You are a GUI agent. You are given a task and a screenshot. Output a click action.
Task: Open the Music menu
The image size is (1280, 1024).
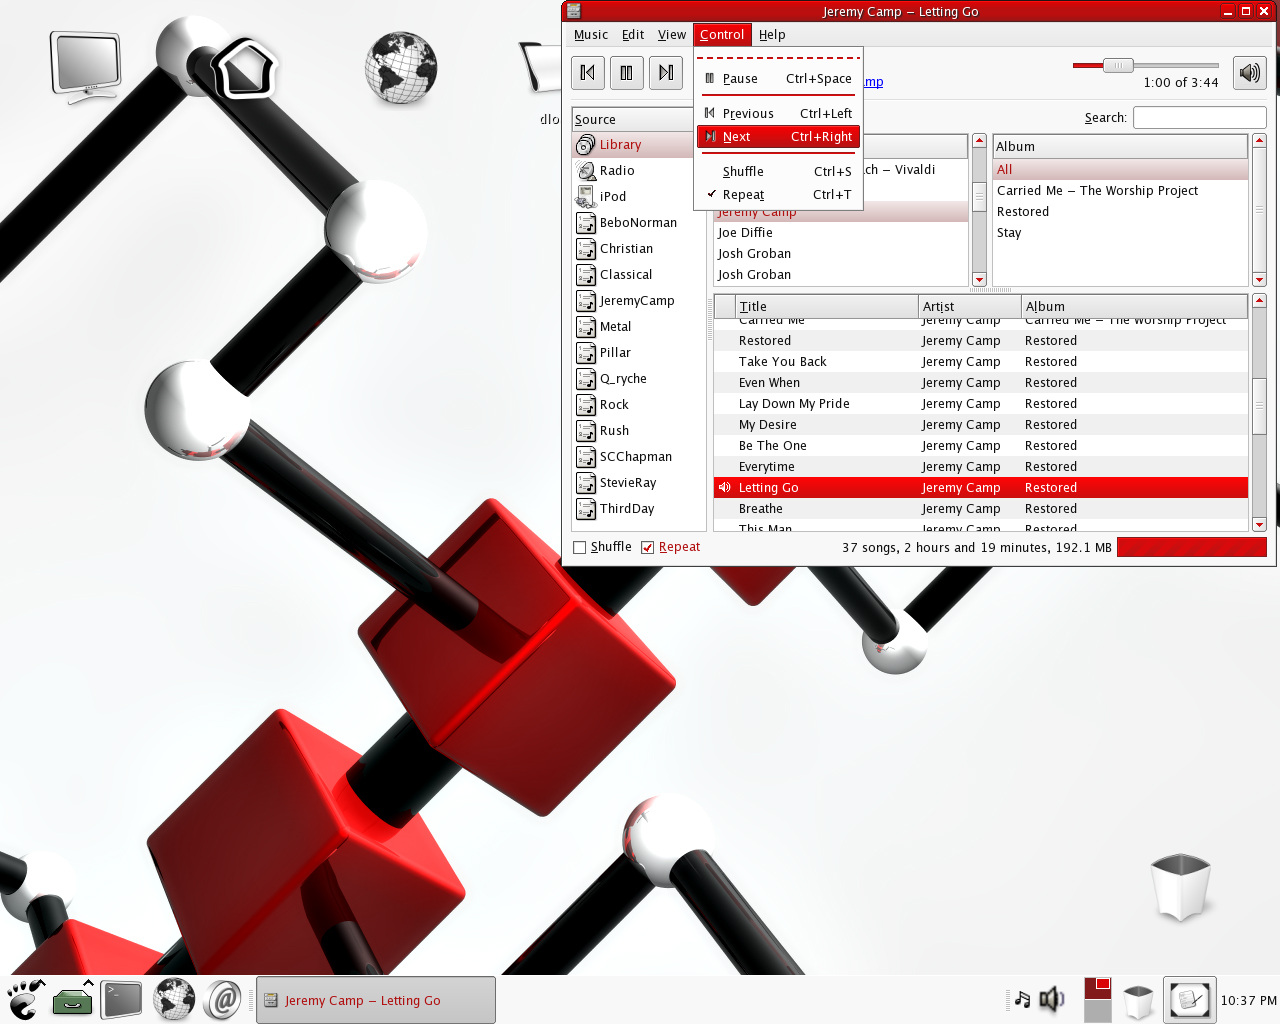coord(591,35)
